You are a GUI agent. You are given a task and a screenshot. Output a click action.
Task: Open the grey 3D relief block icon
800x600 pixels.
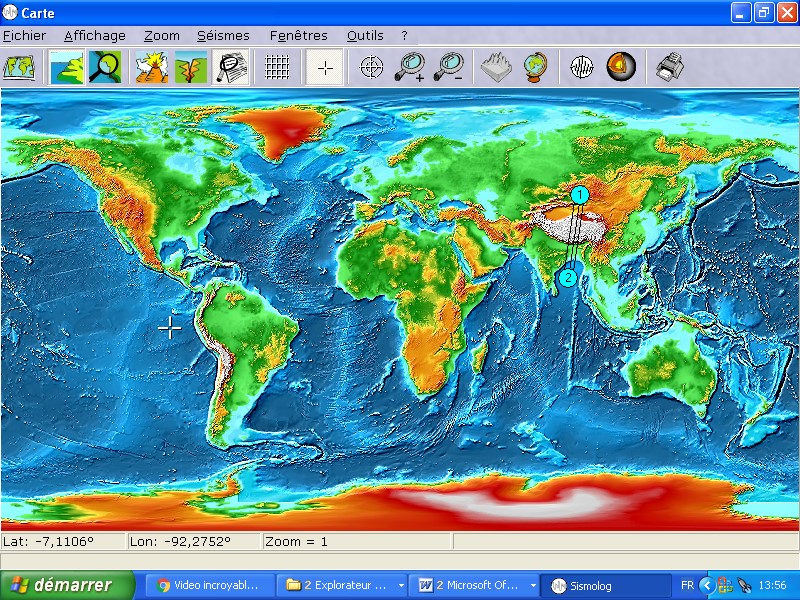[496, 67]
